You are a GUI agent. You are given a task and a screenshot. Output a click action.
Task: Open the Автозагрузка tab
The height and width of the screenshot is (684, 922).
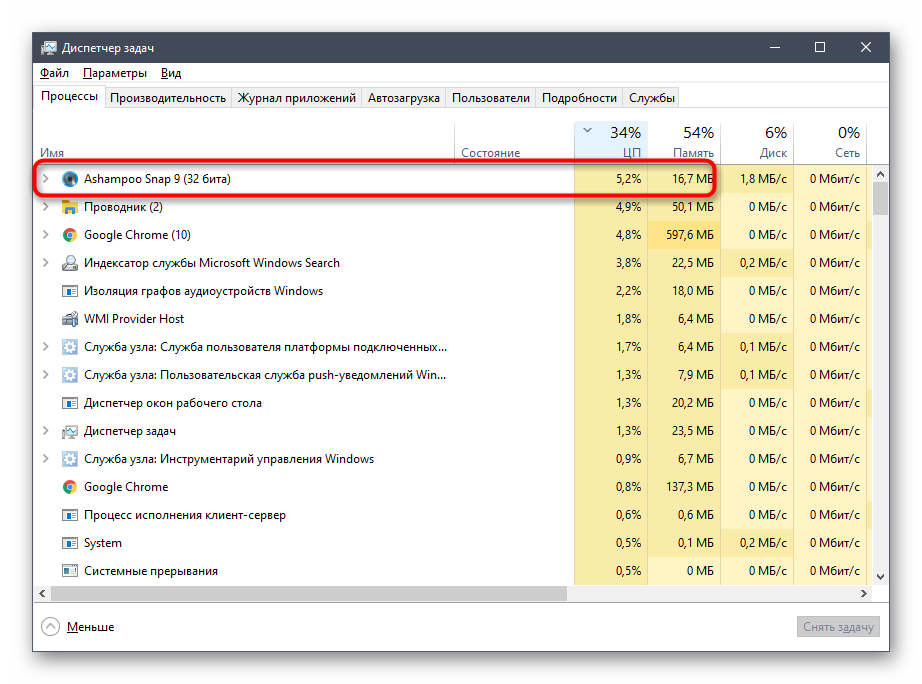[x=403, y=98]
